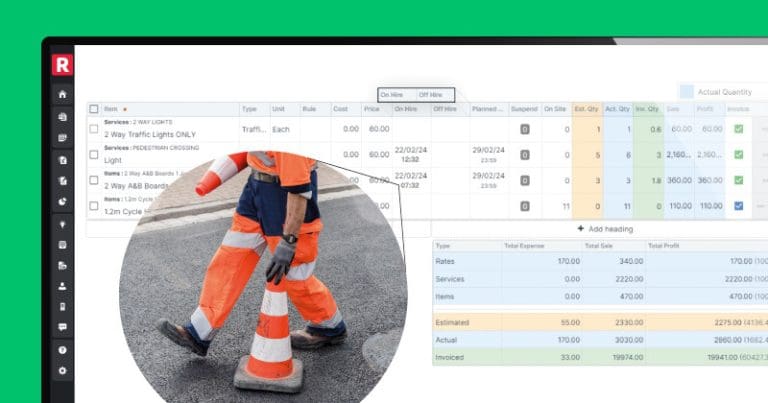Screen dimensions: 768x403
Task: Click the help question mark icon
Action: click(x=63, y=350)
